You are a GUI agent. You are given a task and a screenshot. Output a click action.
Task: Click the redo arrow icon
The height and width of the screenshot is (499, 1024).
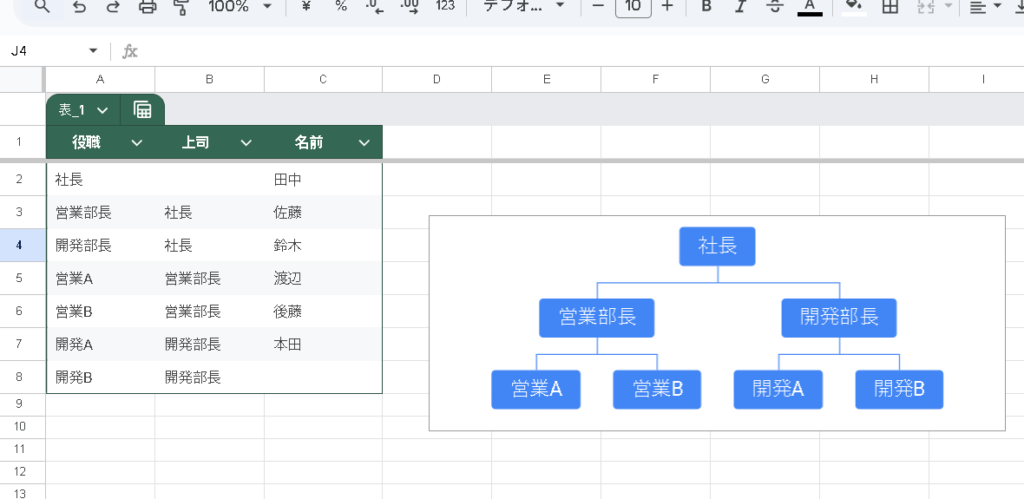click(112, 6)
